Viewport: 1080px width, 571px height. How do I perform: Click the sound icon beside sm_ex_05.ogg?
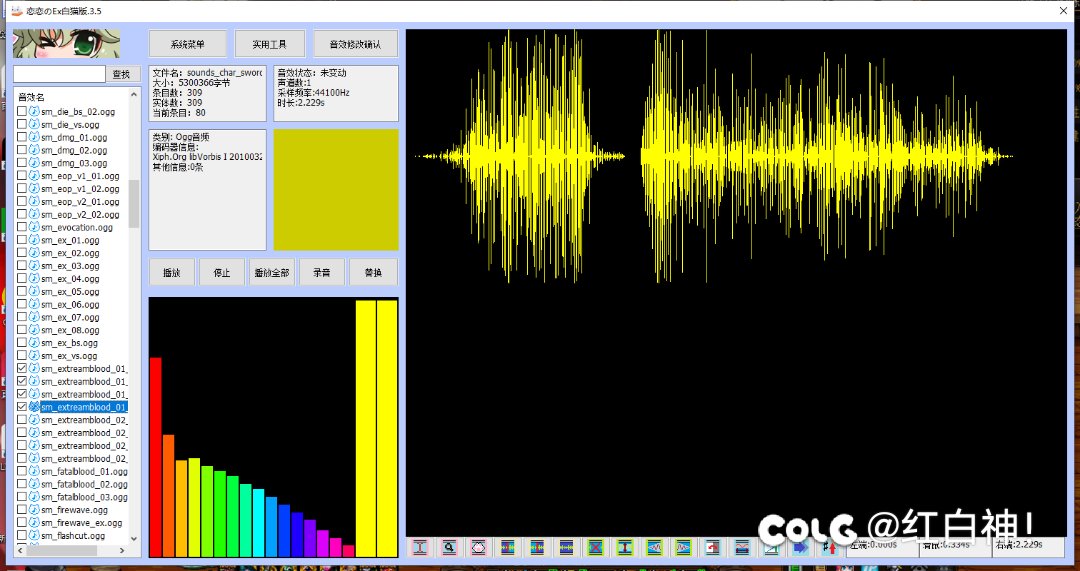(x=34, y=291)
